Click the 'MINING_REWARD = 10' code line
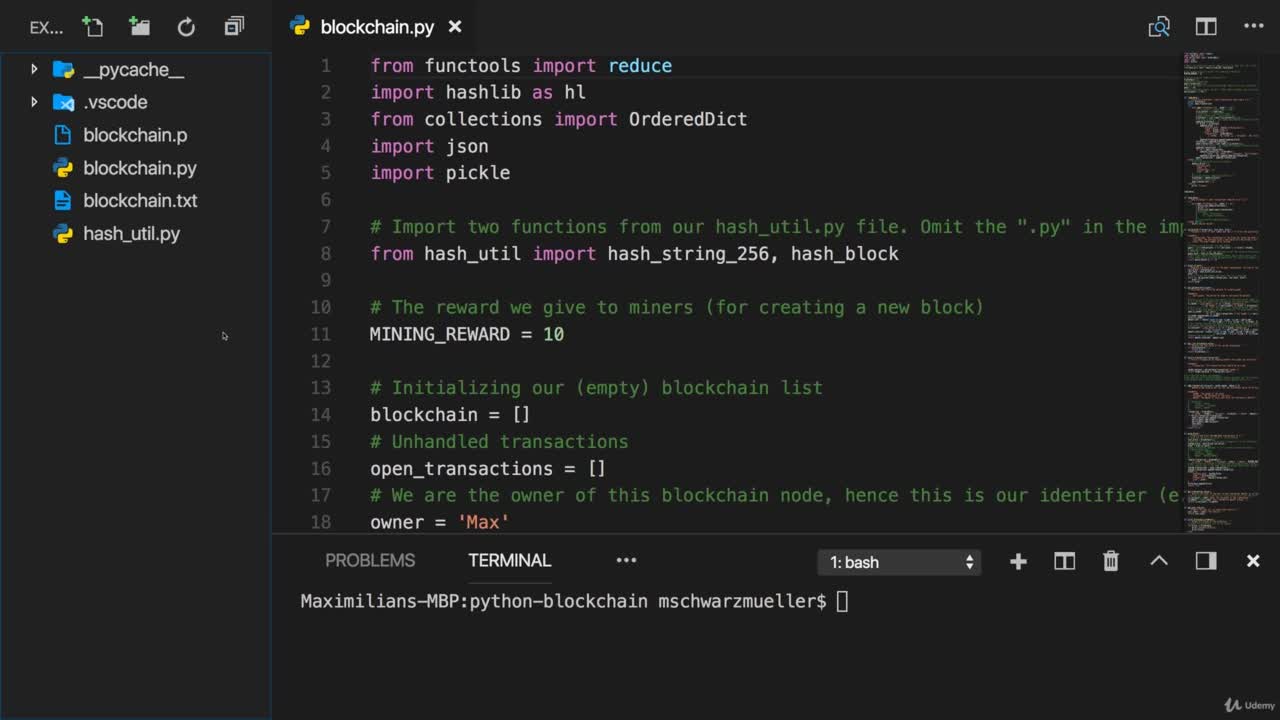The width and height of the screenshot is (1280, 720). 467,334
